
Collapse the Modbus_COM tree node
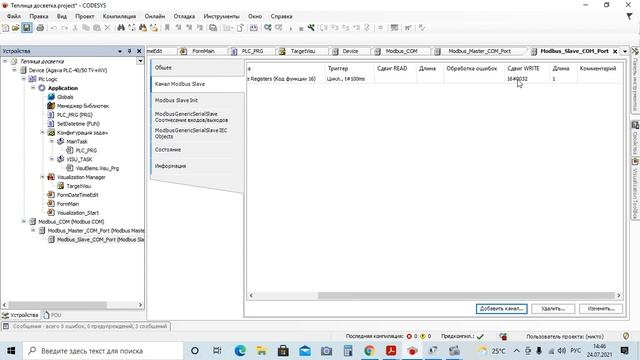pyautogui.click(x=24, y=222)
